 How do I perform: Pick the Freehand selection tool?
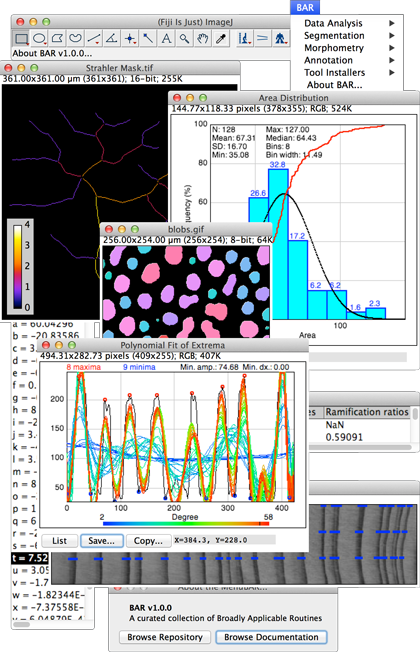[75, 39]
